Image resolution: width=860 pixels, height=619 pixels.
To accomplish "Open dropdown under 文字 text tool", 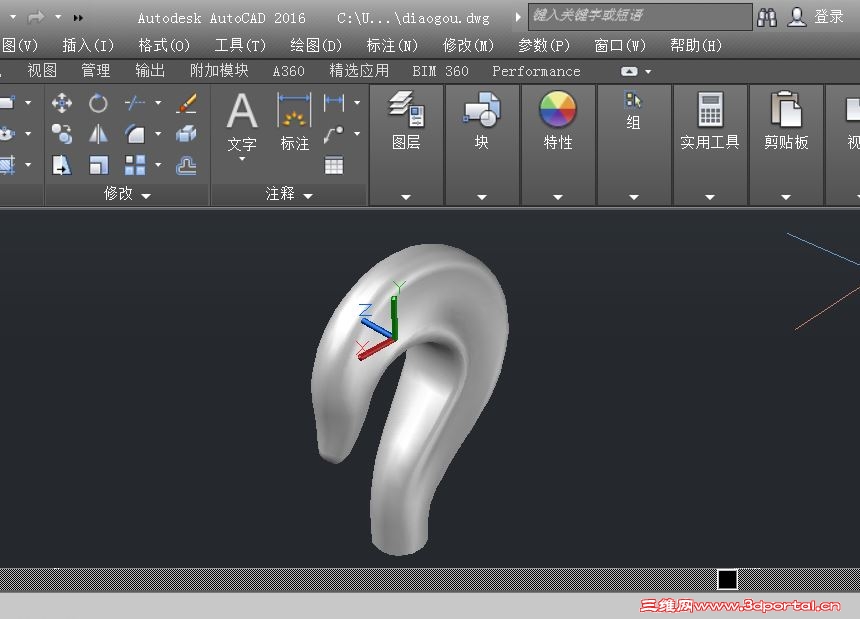I will [x=242, y=160].
